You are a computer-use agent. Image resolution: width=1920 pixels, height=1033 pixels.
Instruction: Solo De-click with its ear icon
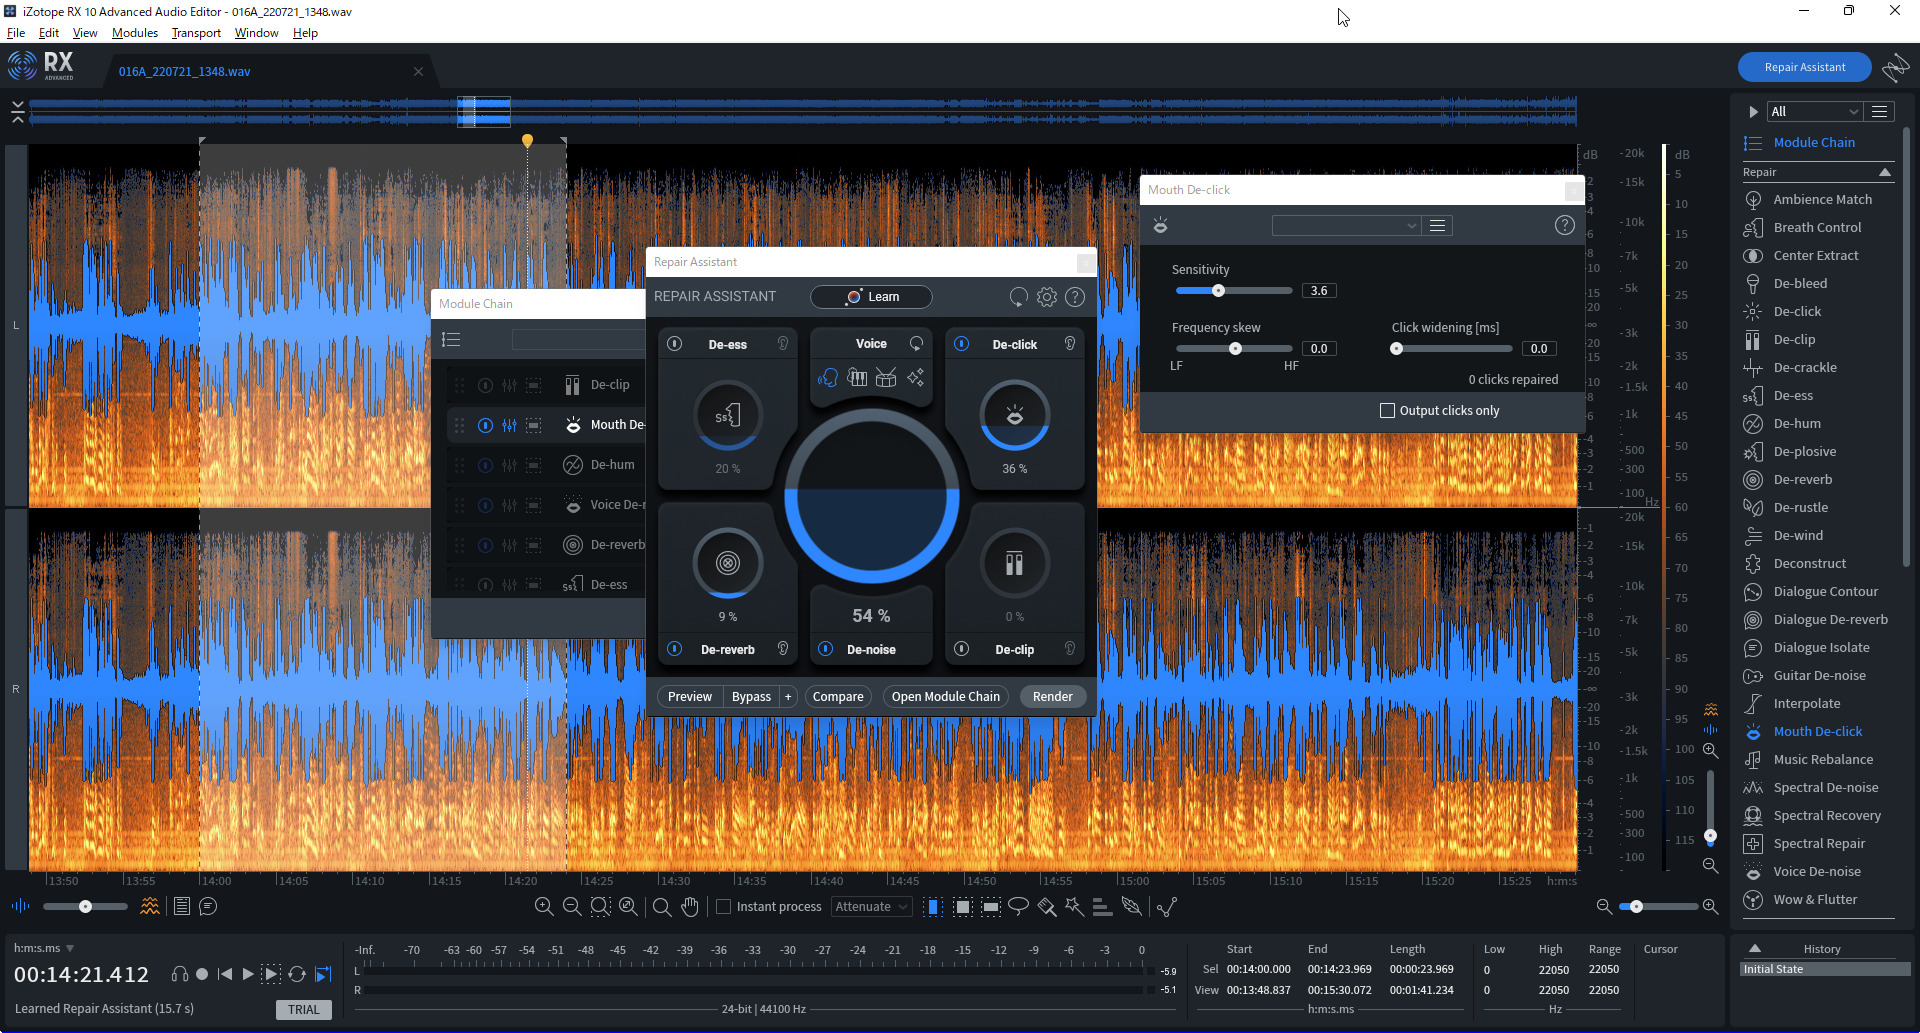pyautogui.click(x=1070, y=344)
